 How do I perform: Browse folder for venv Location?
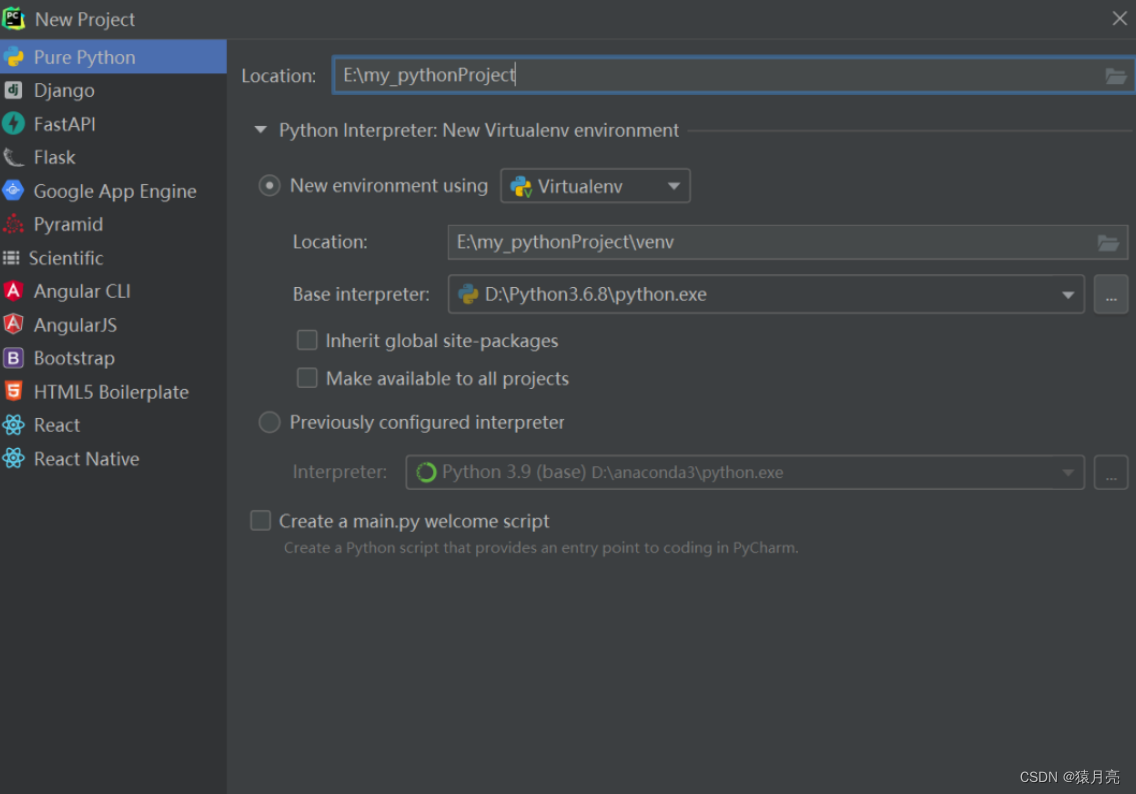point(1108,243)
